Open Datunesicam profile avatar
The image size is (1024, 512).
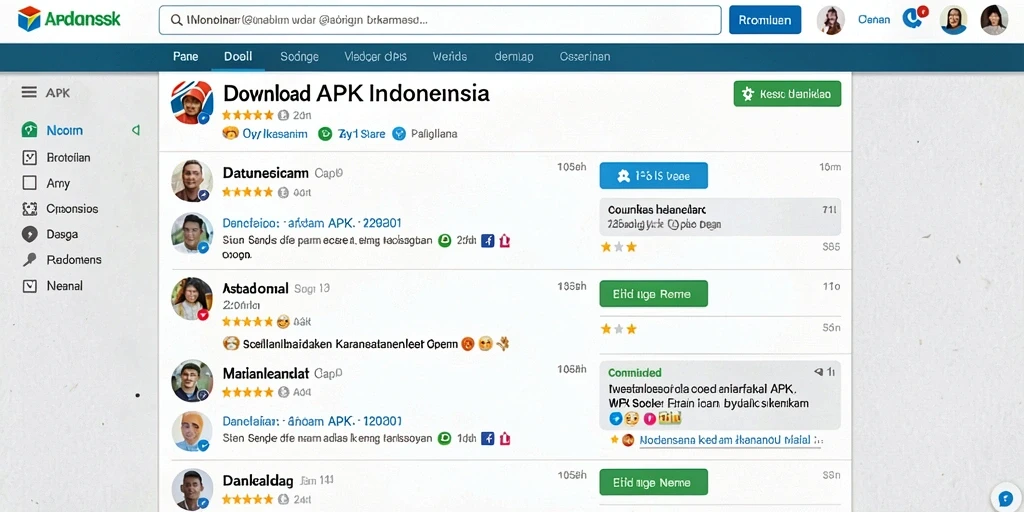tap(192, 181)
